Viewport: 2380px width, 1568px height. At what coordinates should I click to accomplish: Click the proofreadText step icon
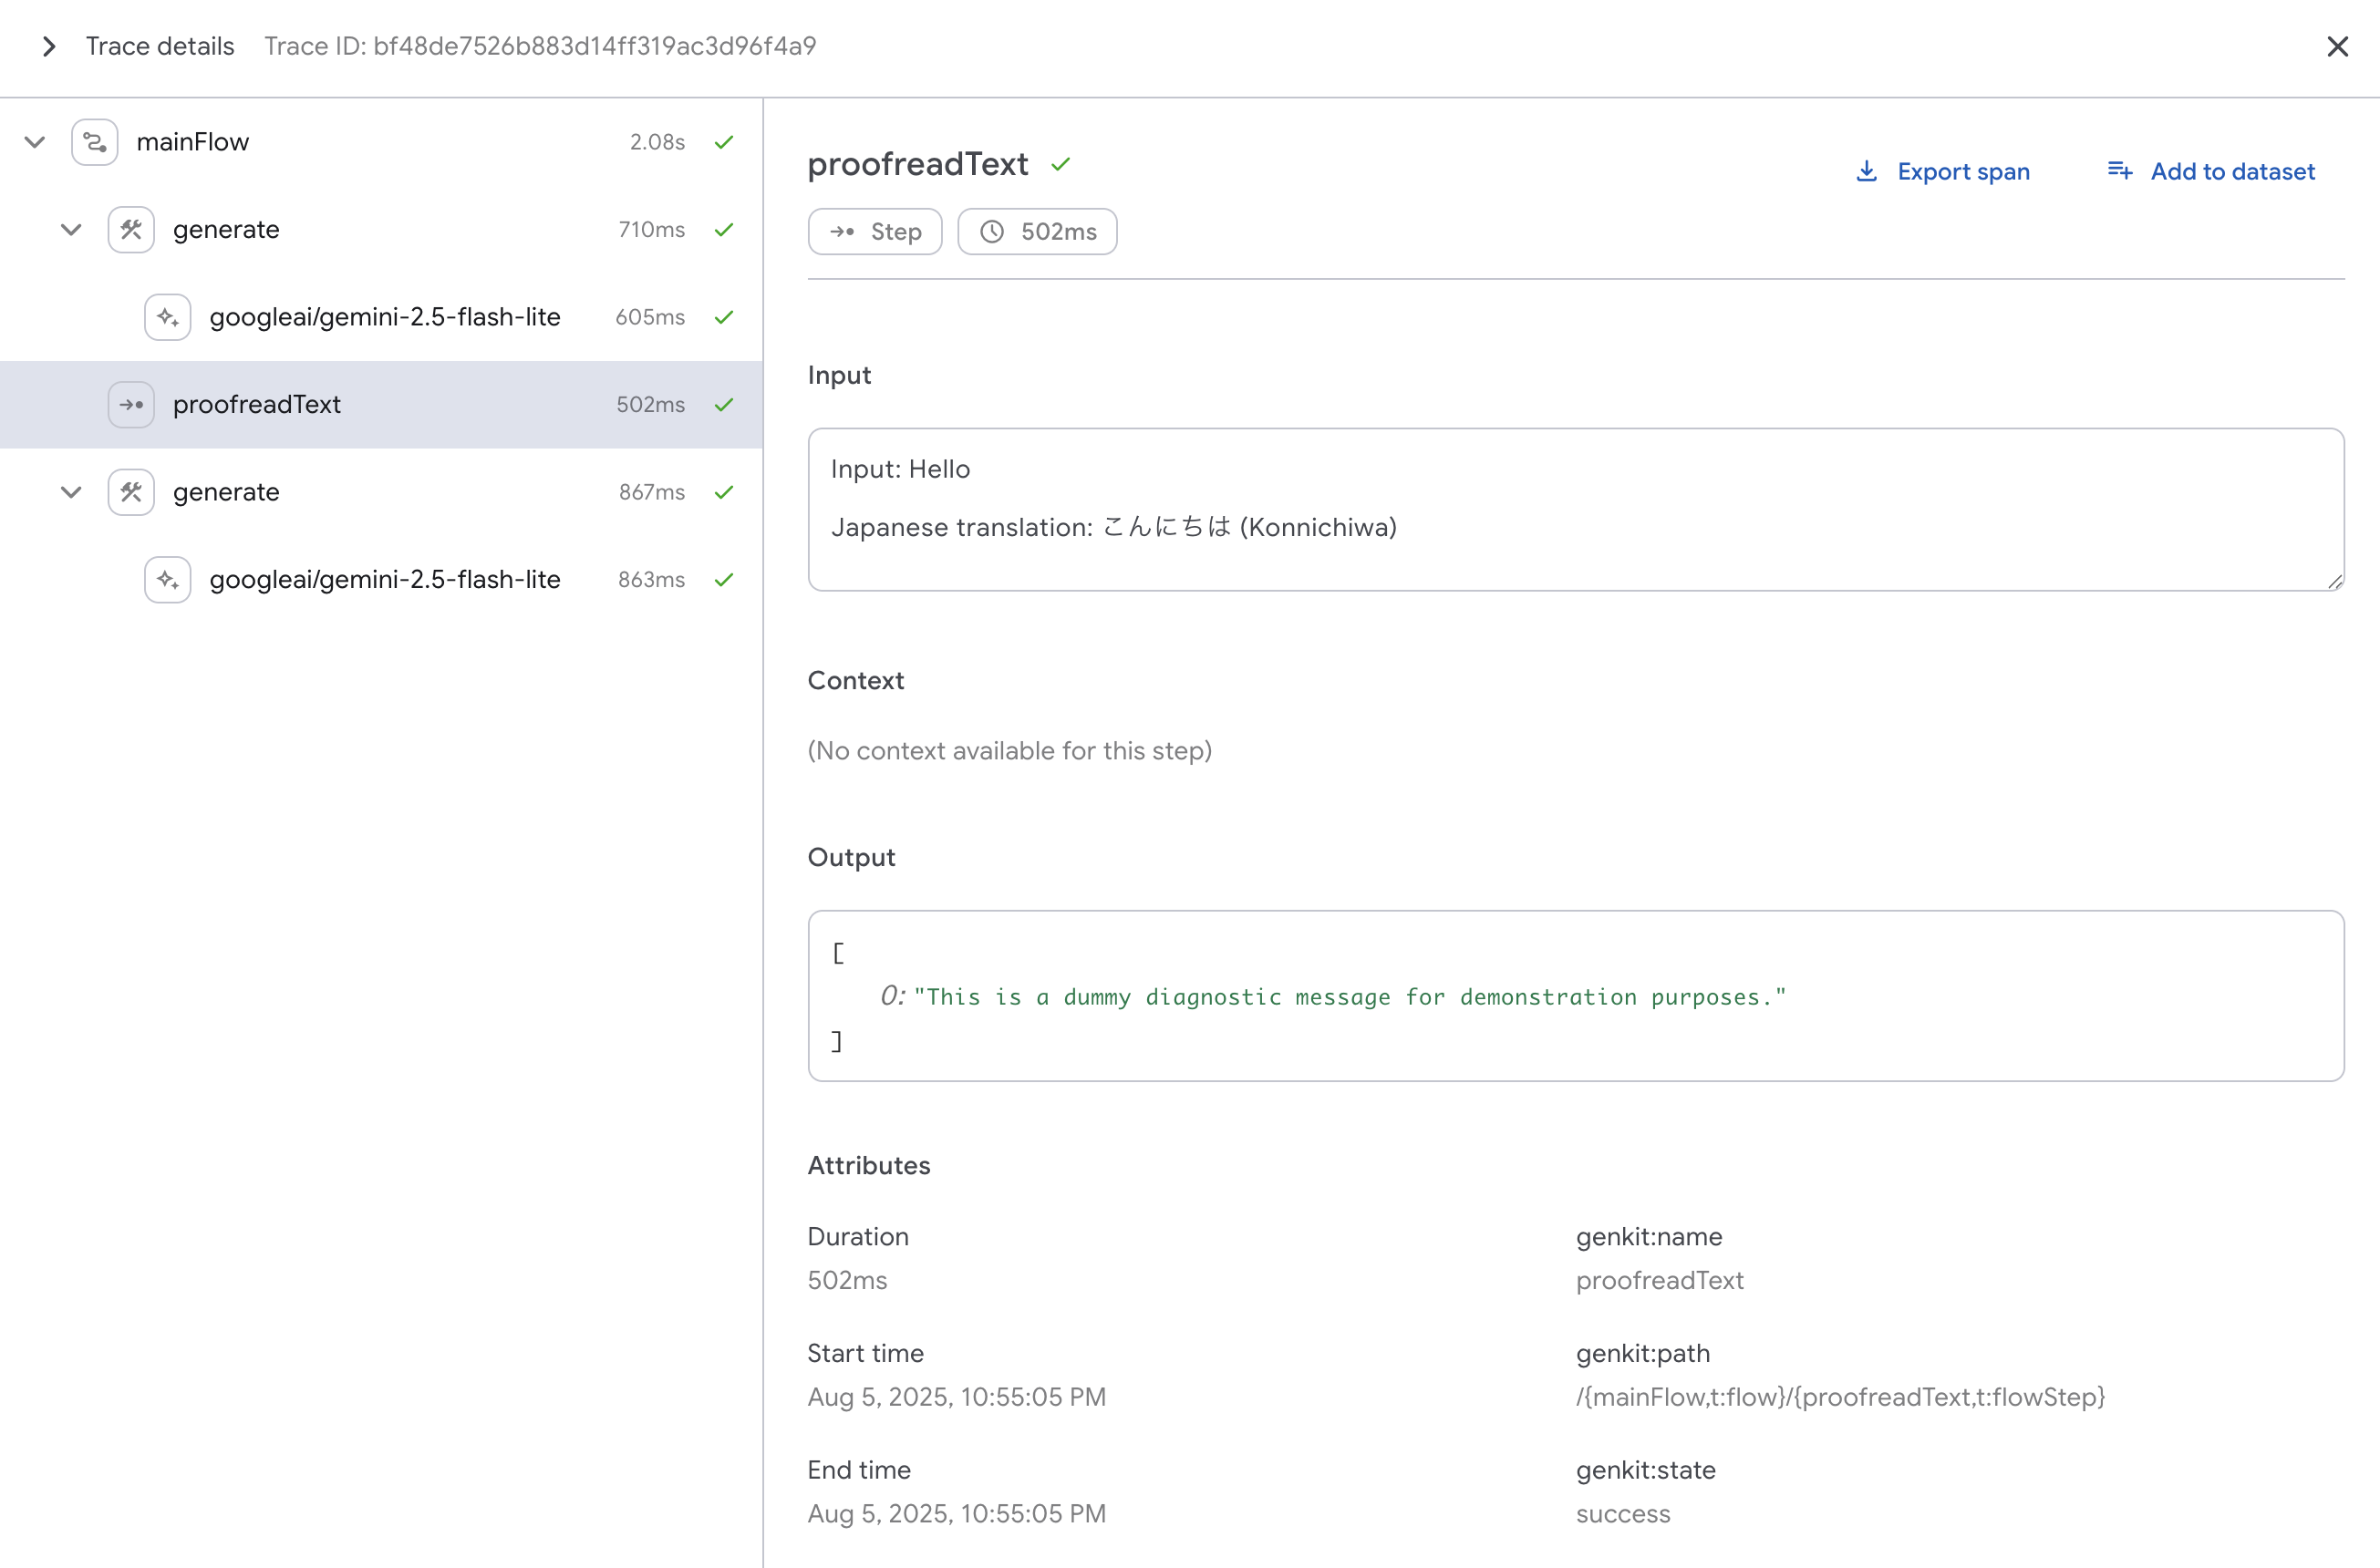tap(131, 405)
